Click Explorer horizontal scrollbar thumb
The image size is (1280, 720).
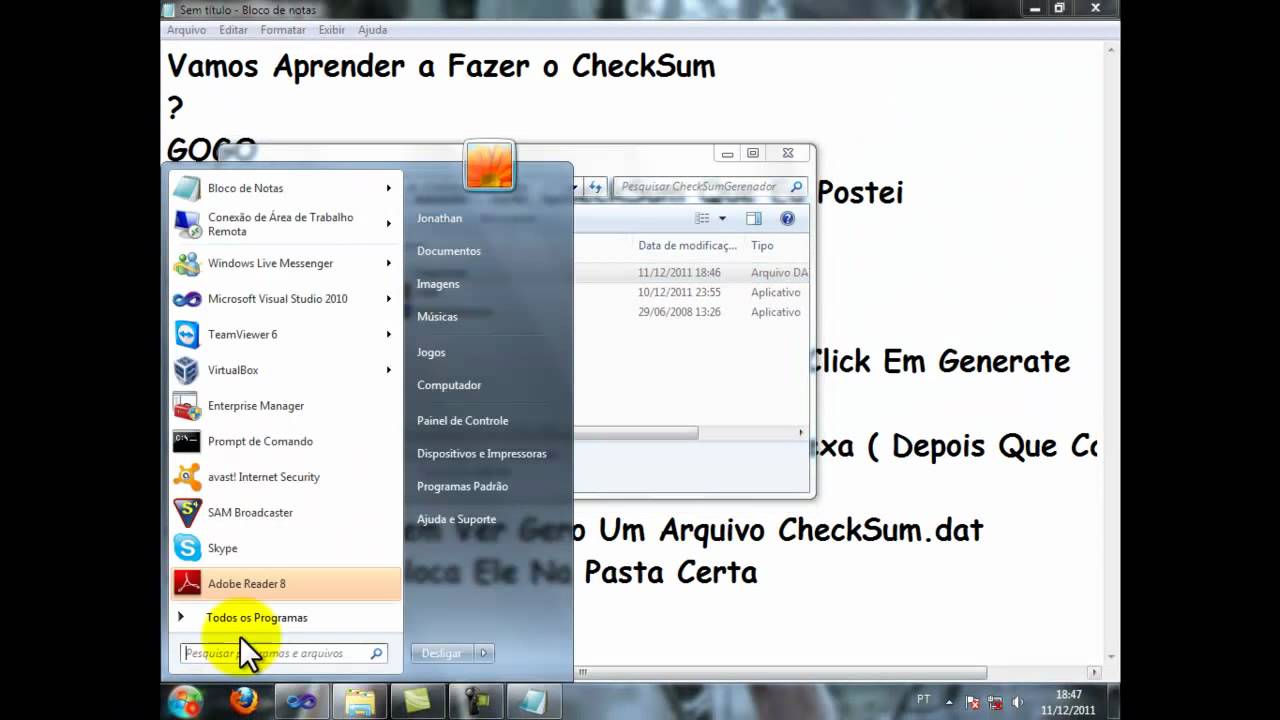(636, 433)
